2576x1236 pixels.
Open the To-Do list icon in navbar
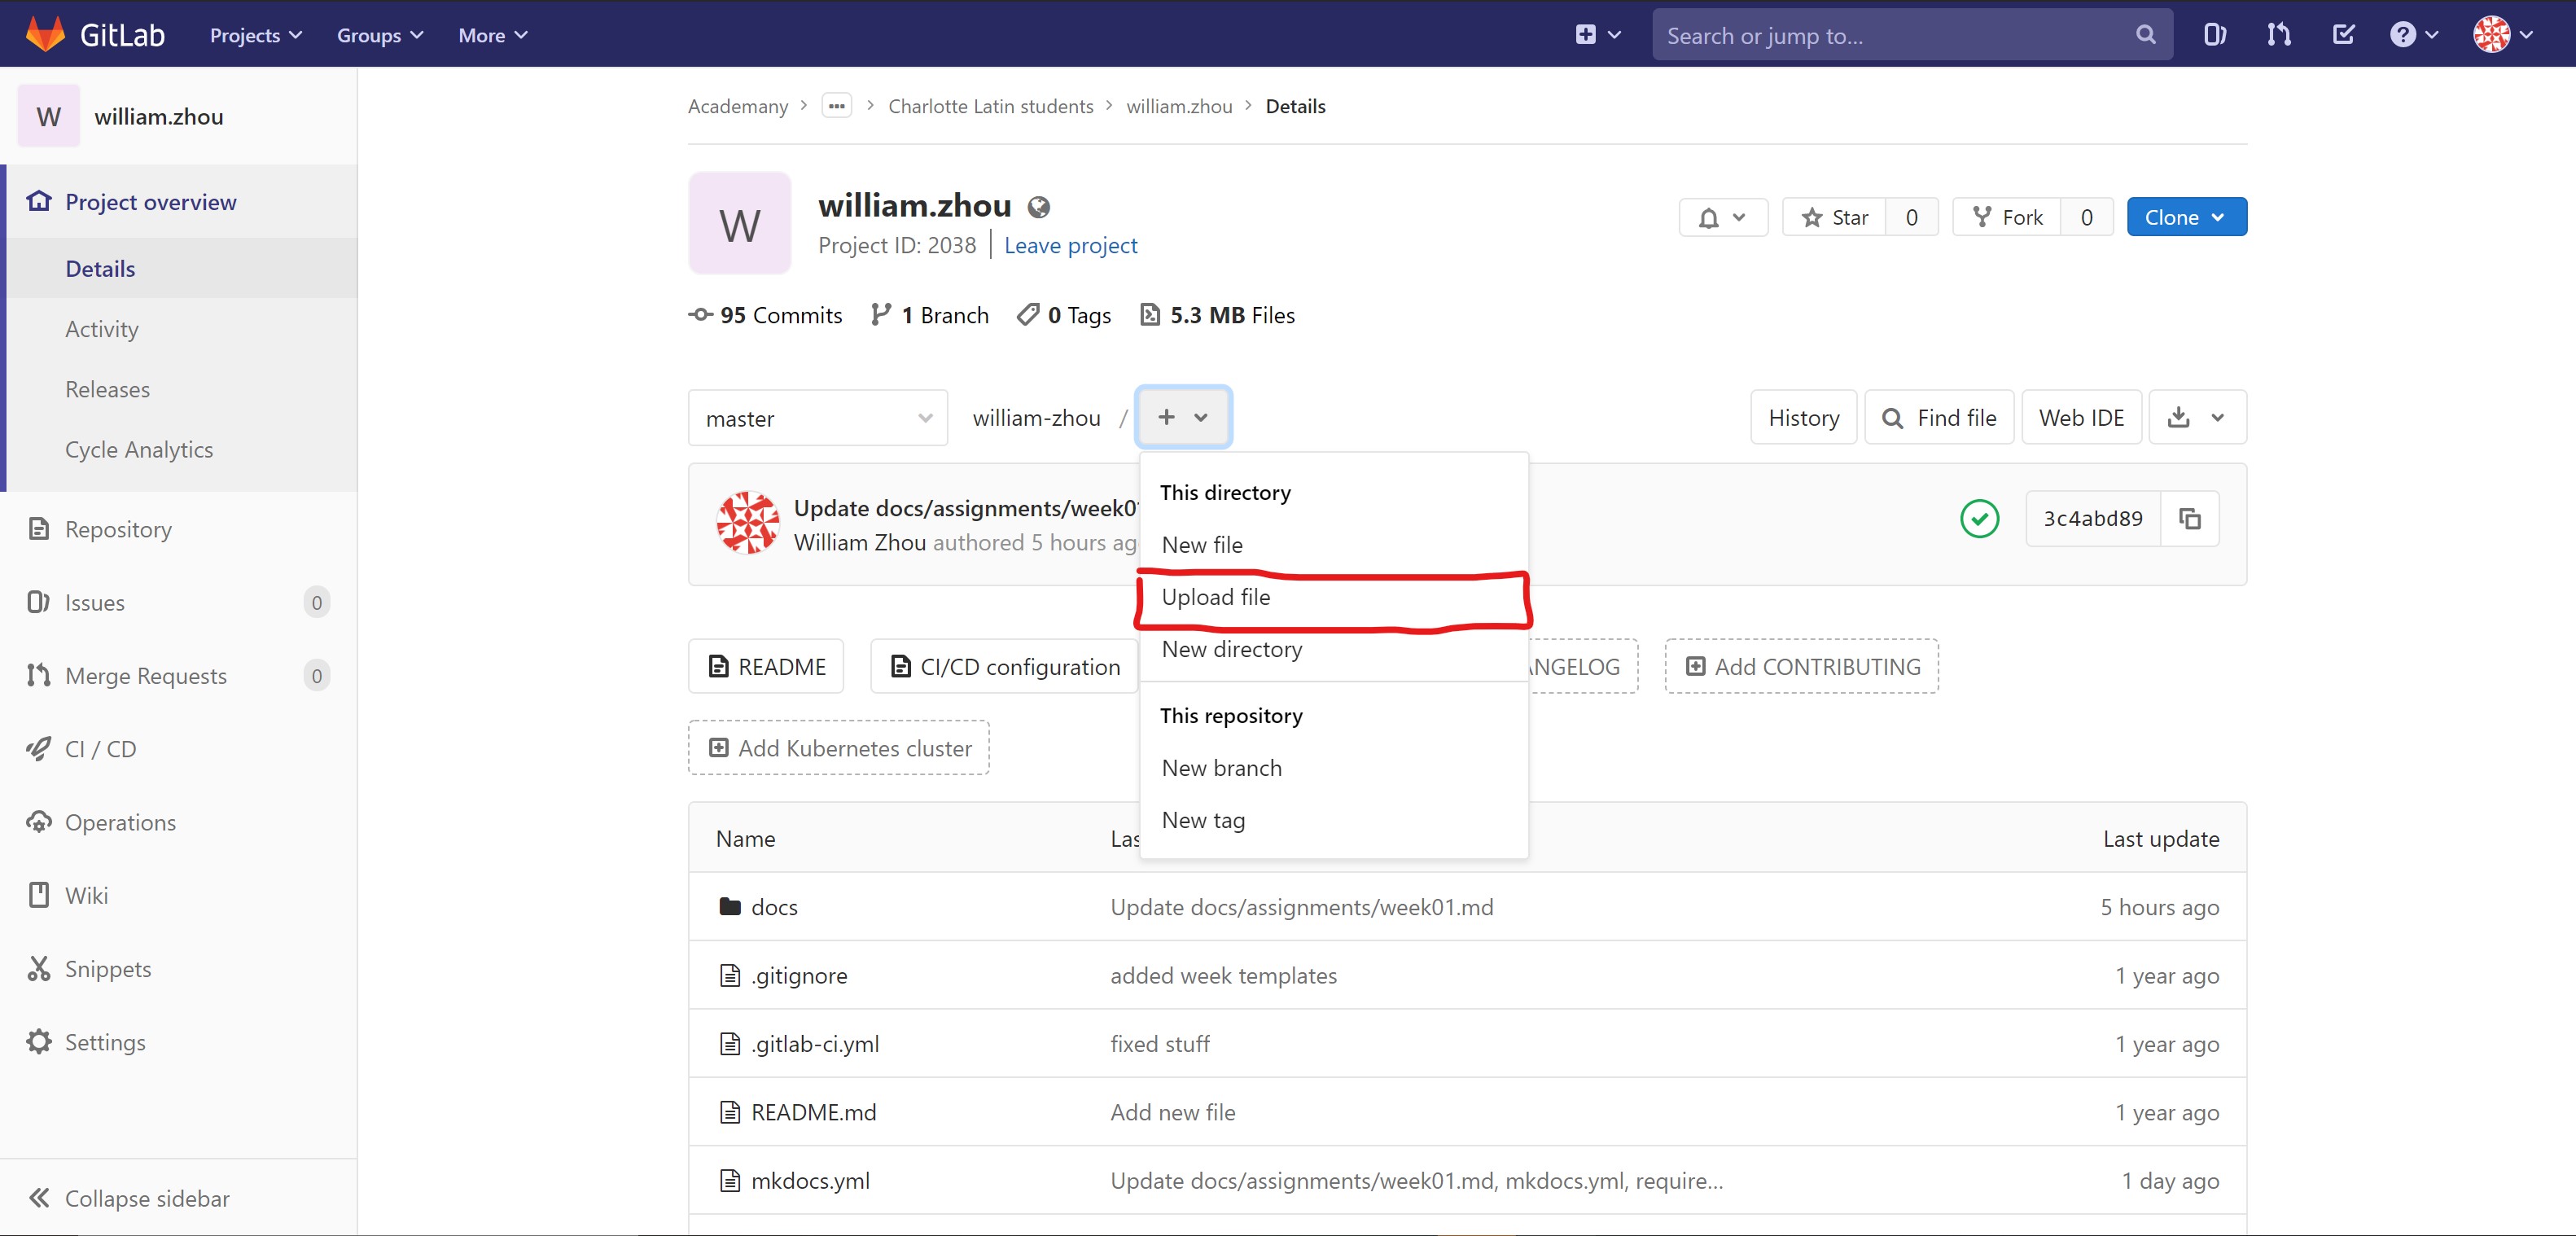(2343, 35)
